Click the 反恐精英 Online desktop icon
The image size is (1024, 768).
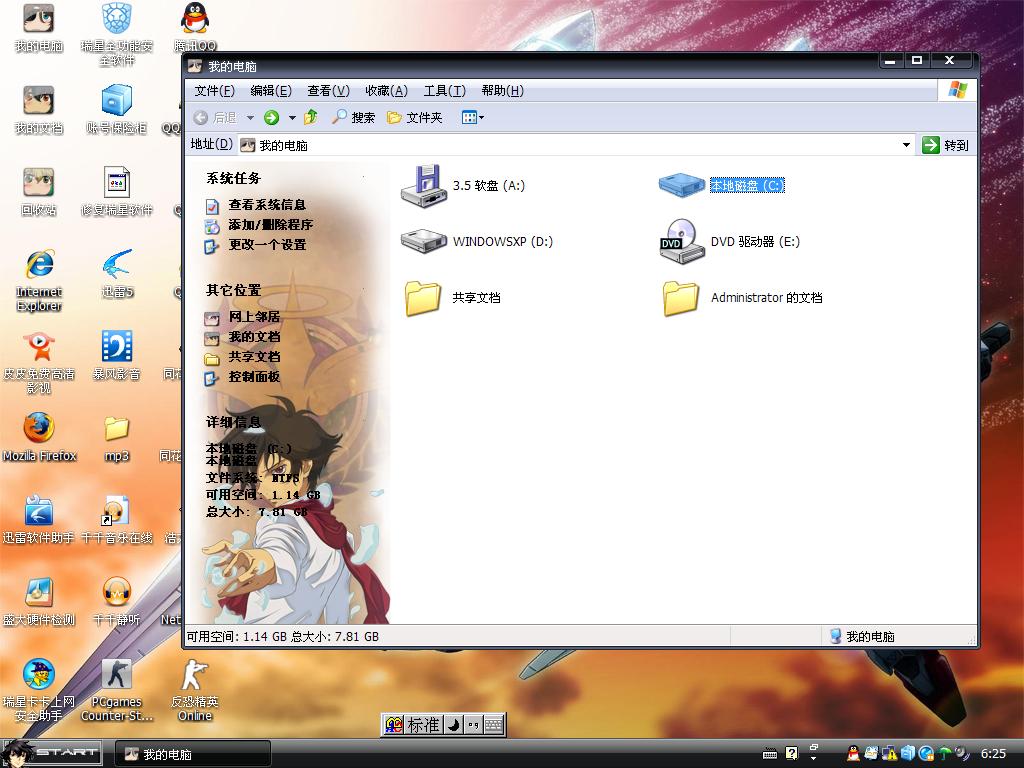click(x=195, y=691)
